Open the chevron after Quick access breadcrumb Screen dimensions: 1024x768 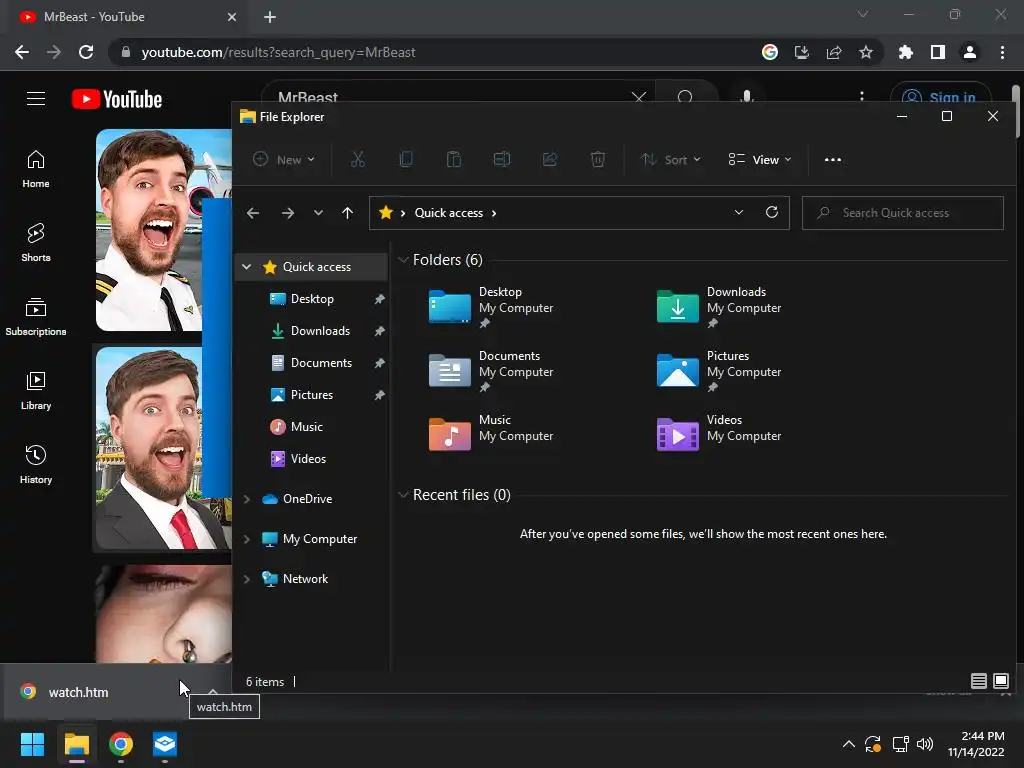pyautogui.click(x=494, y=213)
